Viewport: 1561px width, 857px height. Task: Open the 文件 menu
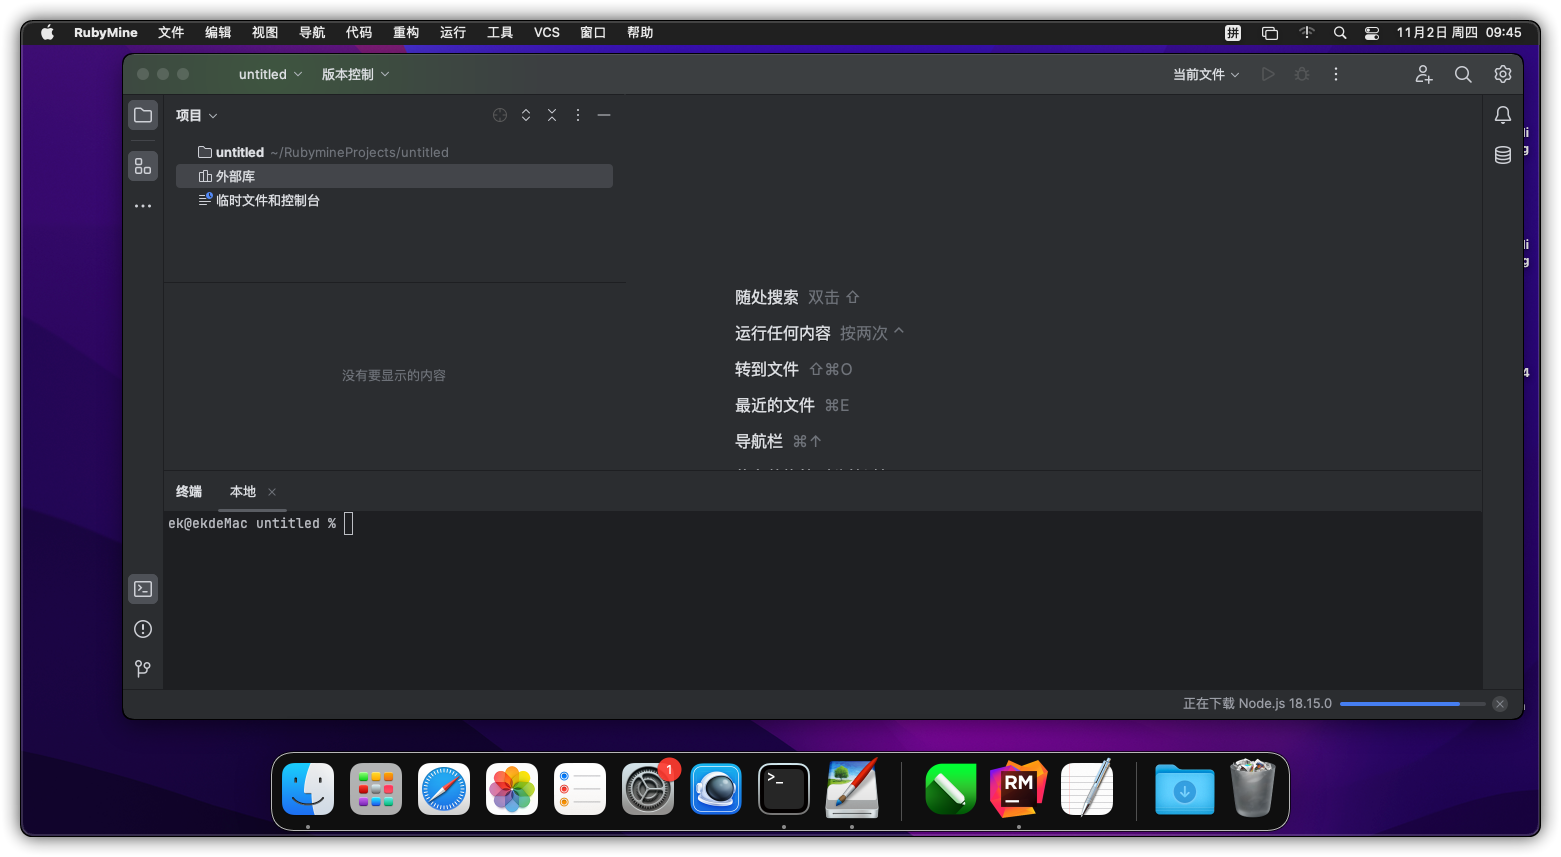pyautogui.click(x=171, y=33)
